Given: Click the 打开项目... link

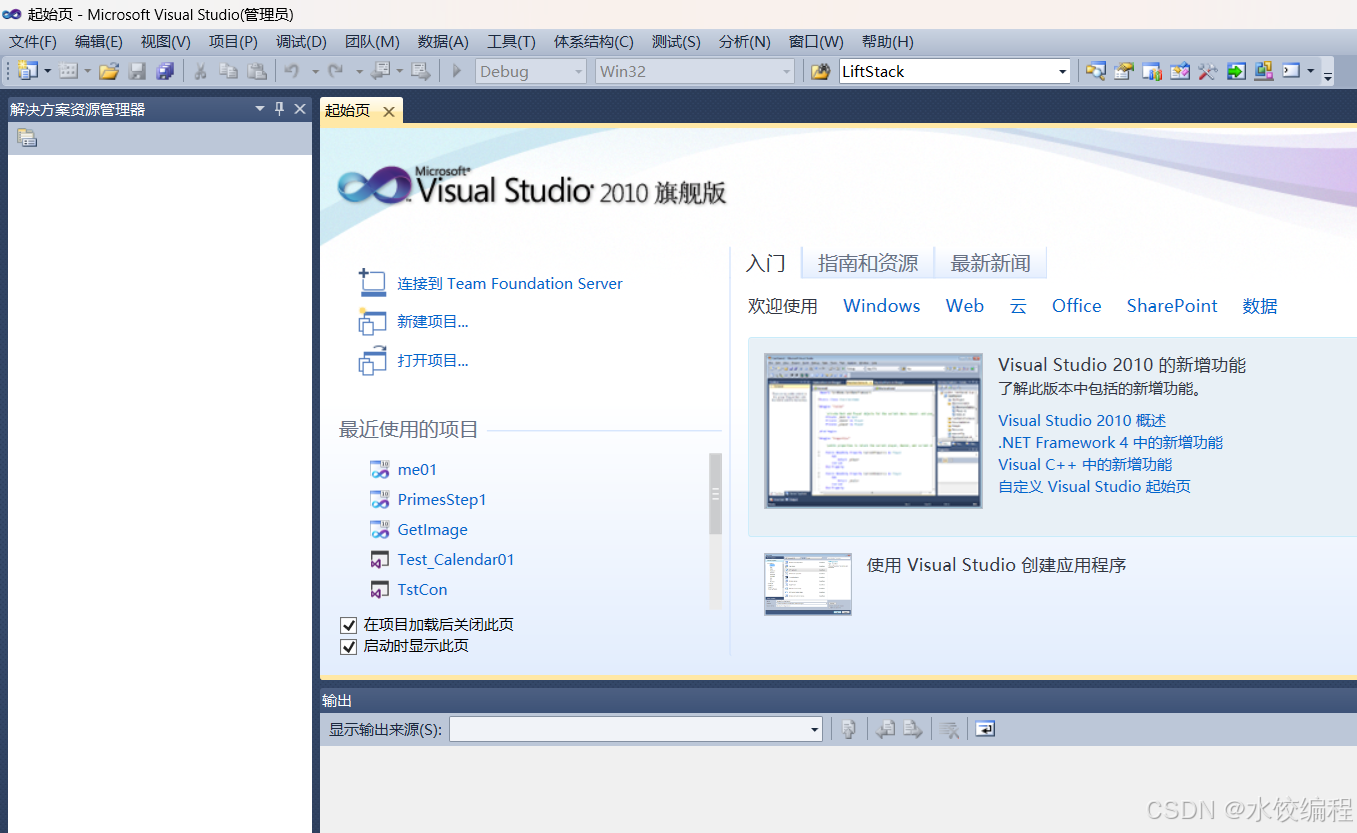Looking at the screenshot, I should [x=433, y=361].
